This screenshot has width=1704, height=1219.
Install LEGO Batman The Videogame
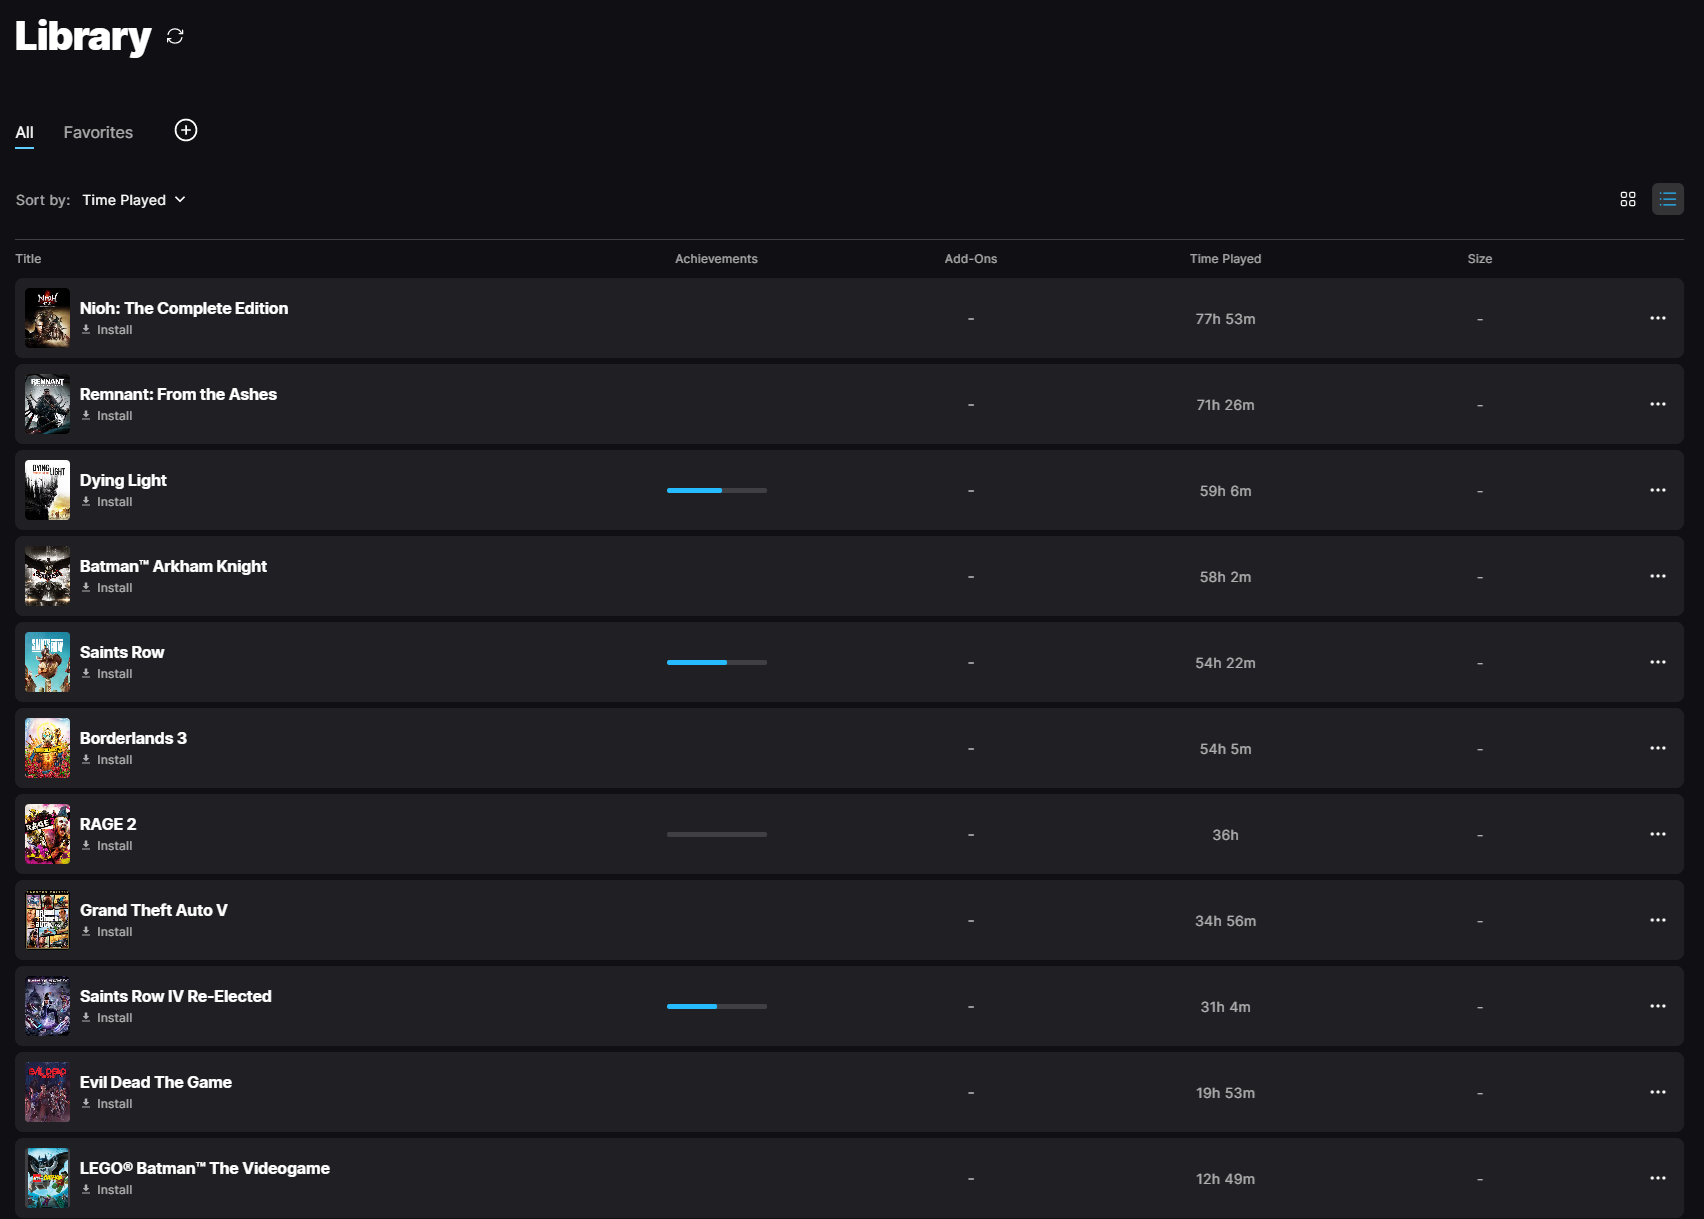[107, 1190]
